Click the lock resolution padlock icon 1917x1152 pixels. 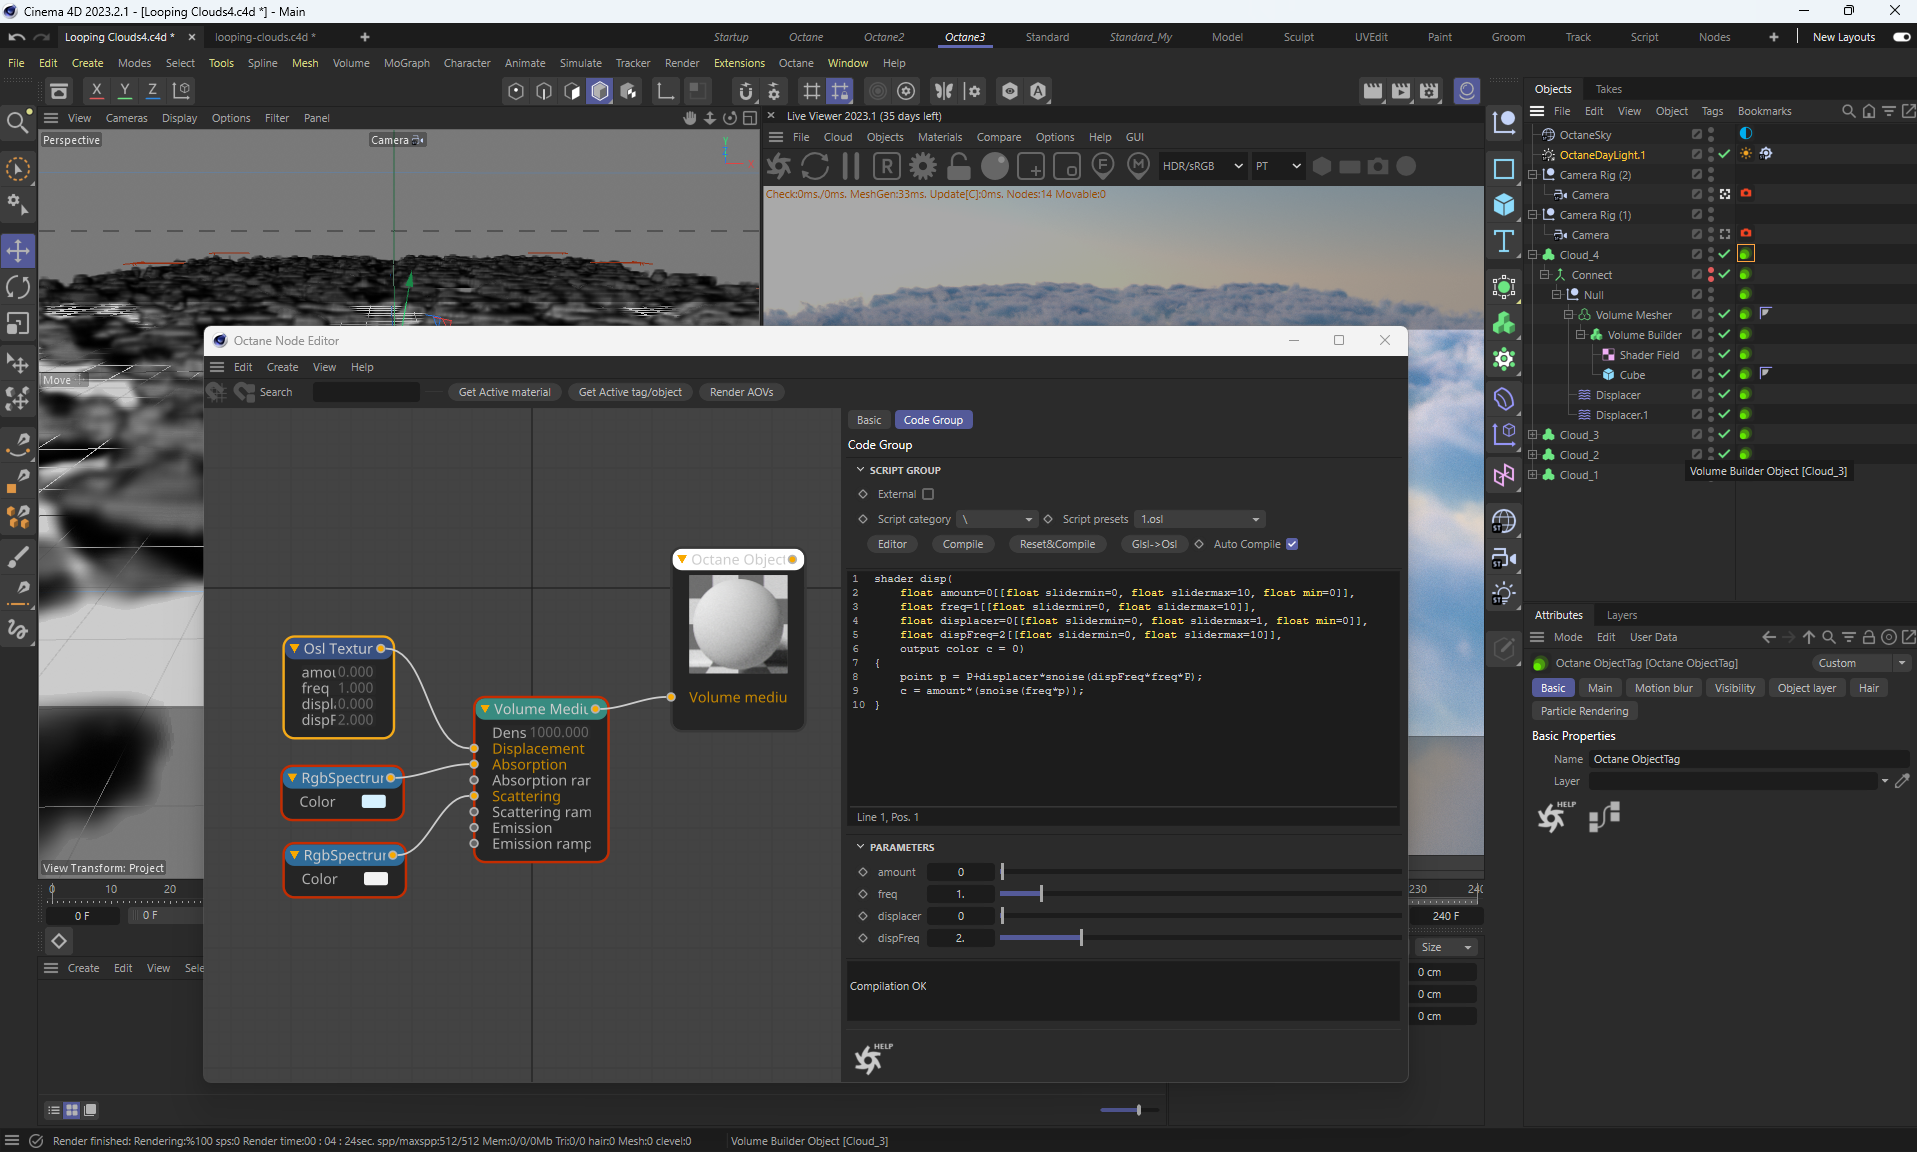[x=958, y=167]
